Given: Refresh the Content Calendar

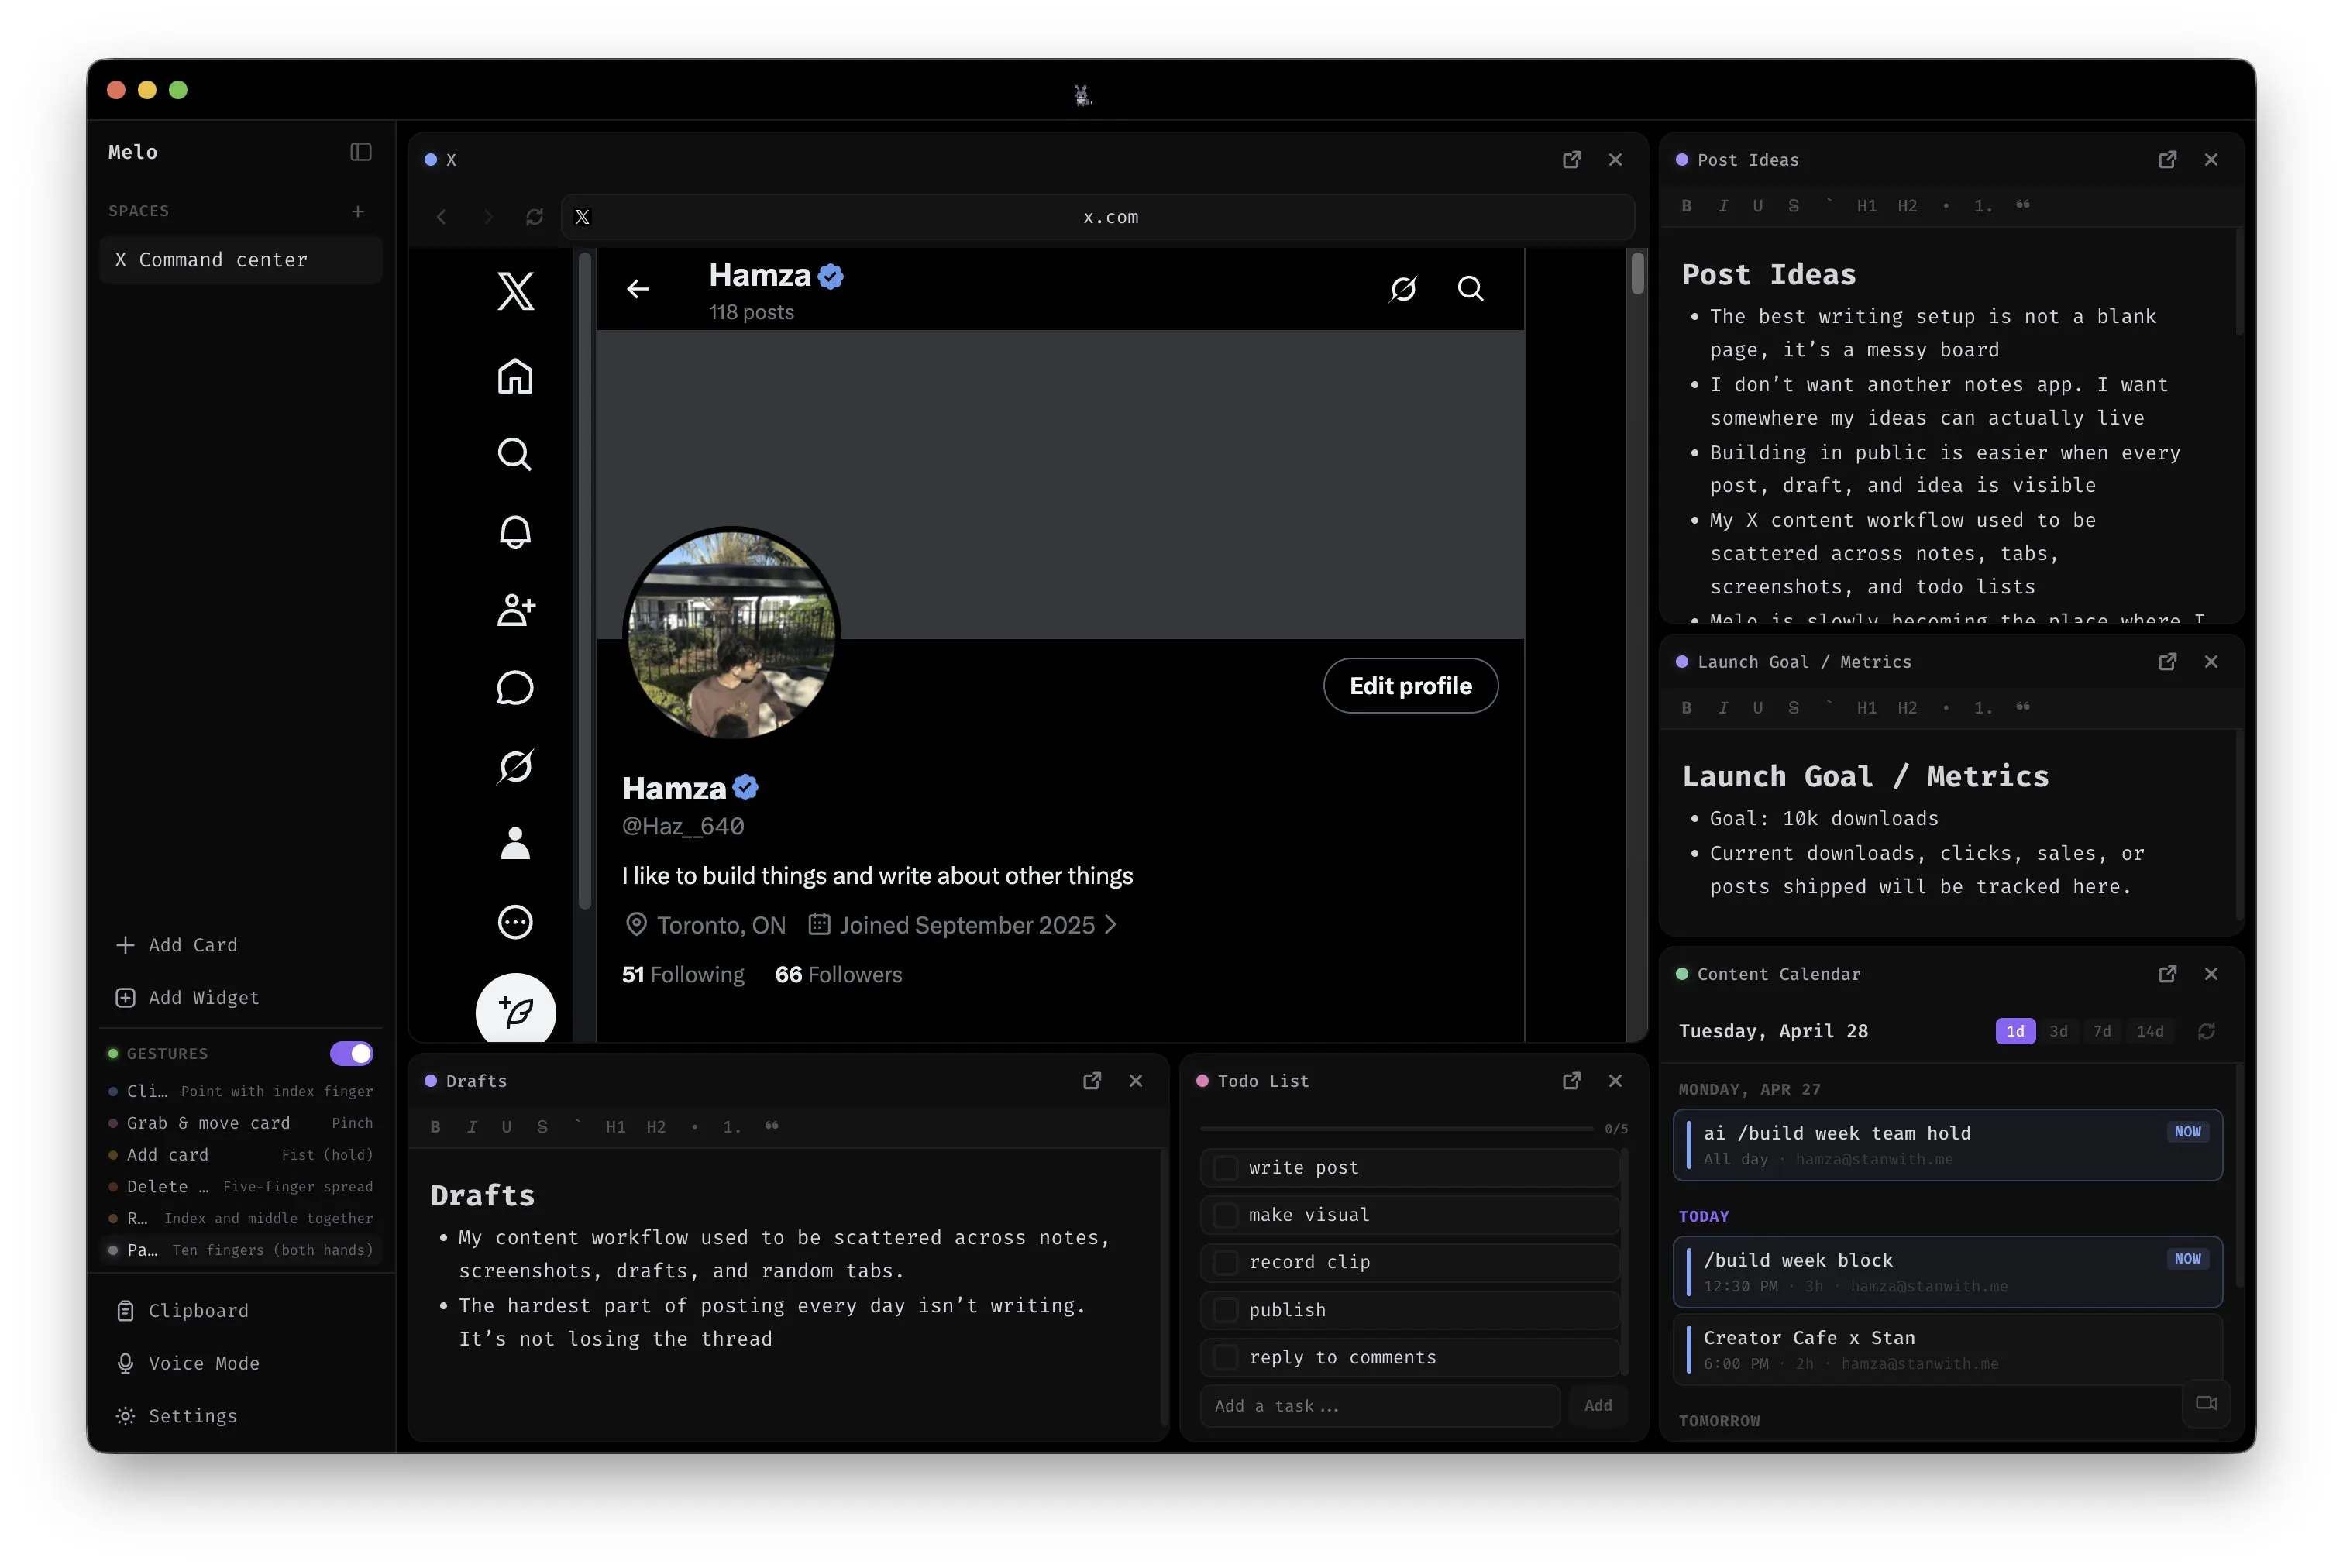Looking at the screenshot, I should pyautogui.click(x=2206, y=1031).
